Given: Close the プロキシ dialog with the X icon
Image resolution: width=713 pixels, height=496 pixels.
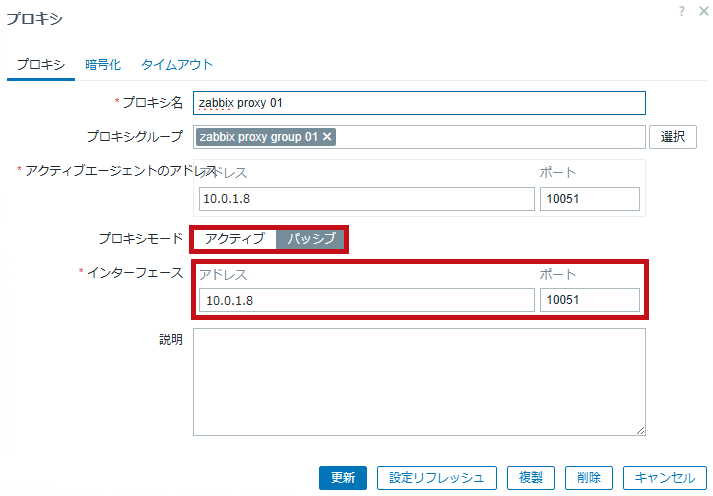Looking at the screenshot, I should click(703, 11).
